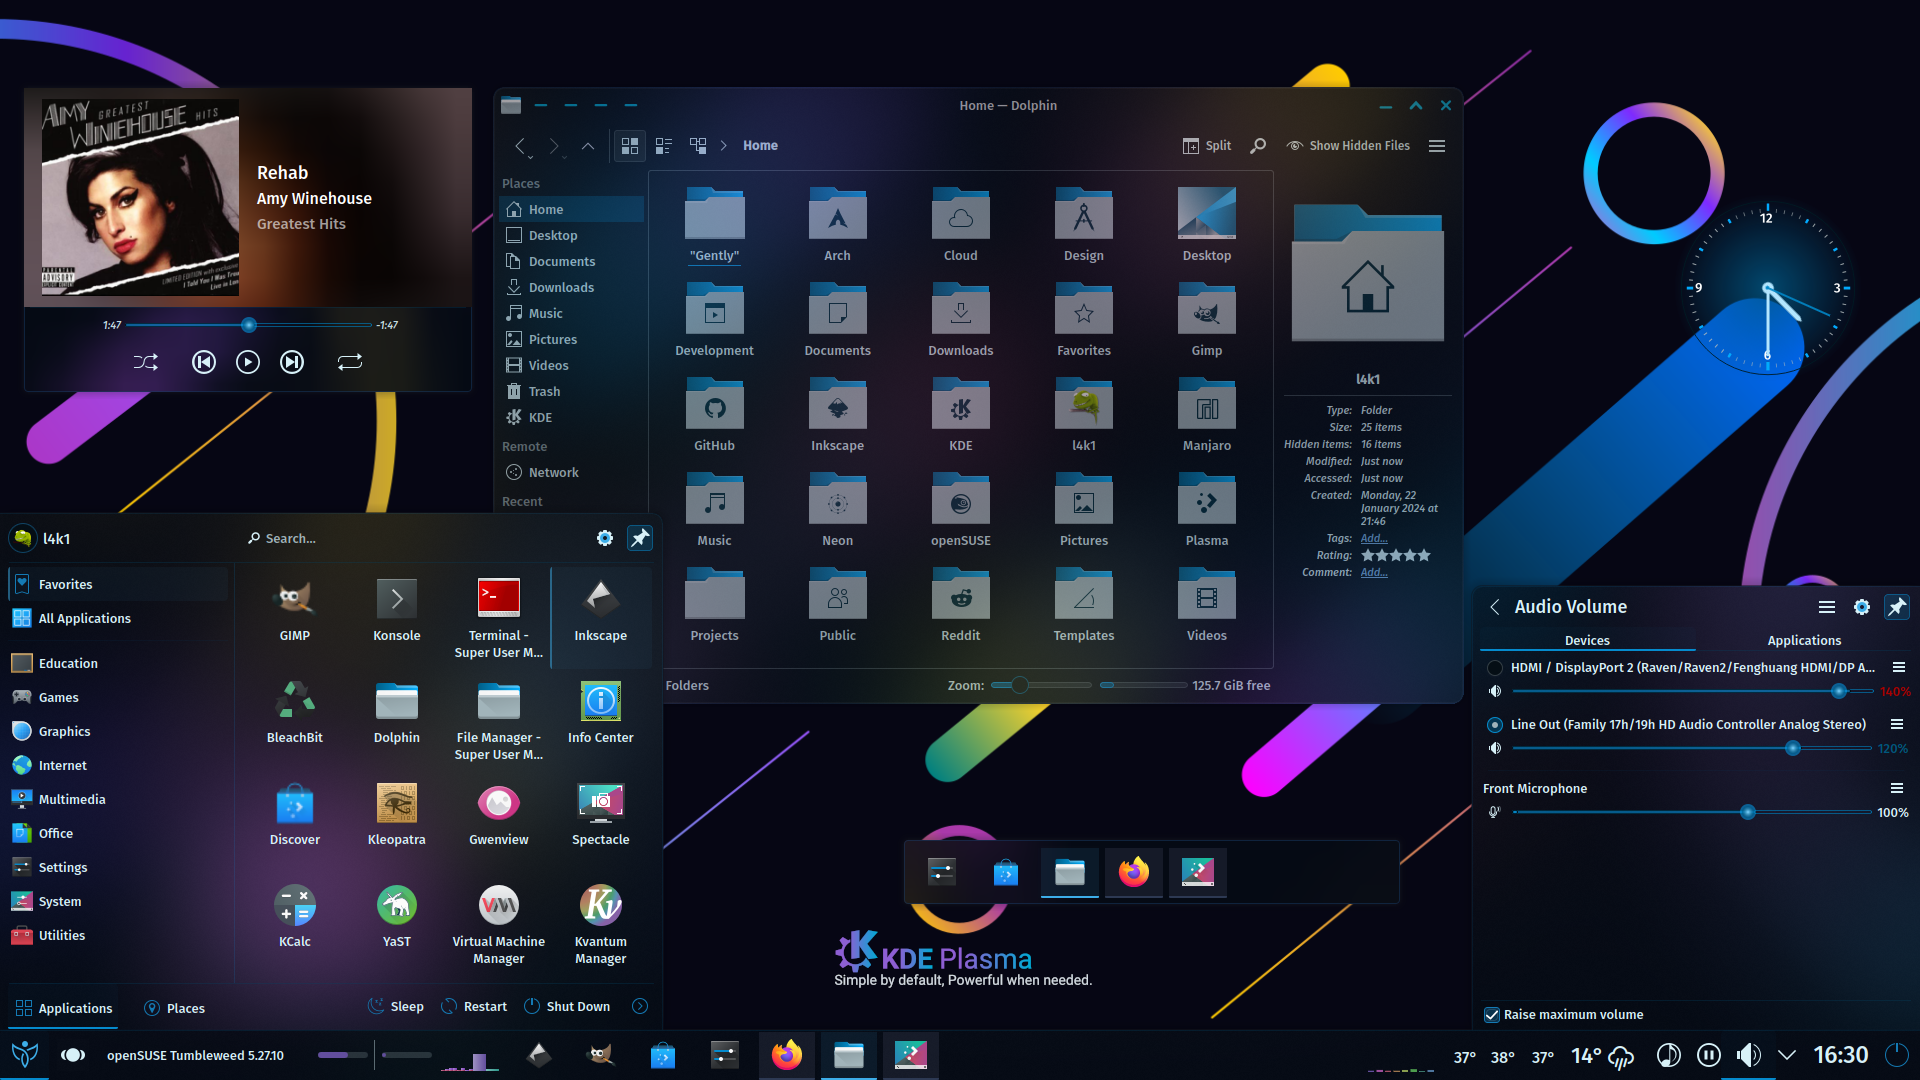Adjust the Dolphin zoom slider

1041,685
